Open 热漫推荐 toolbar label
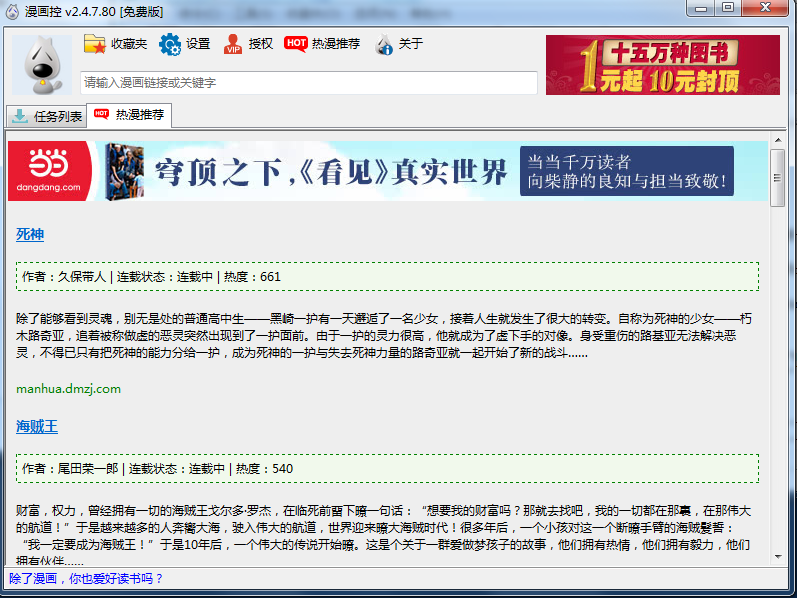This screenshot has height=598, width=797. (336, 44)
